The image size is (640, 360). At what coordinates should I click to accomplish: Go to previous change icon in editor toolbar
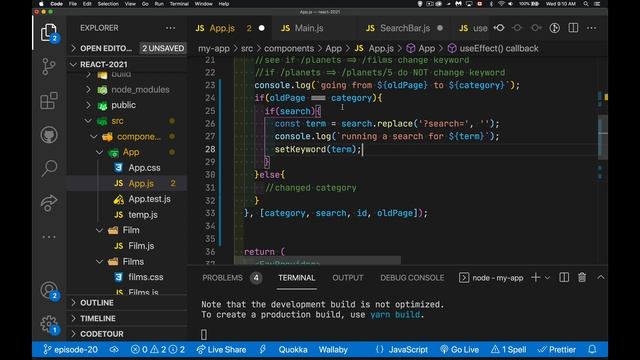click(x=499, y=28)
